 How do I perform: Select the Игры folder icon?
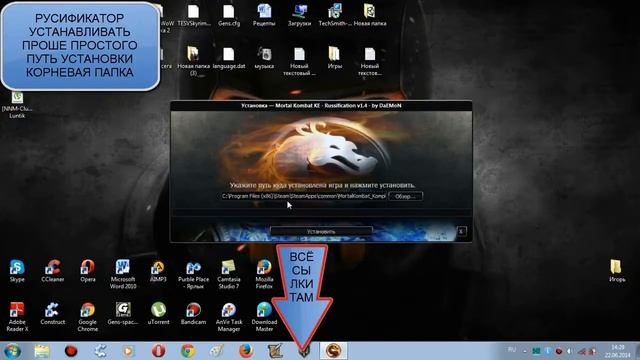[x=335, y=58]
